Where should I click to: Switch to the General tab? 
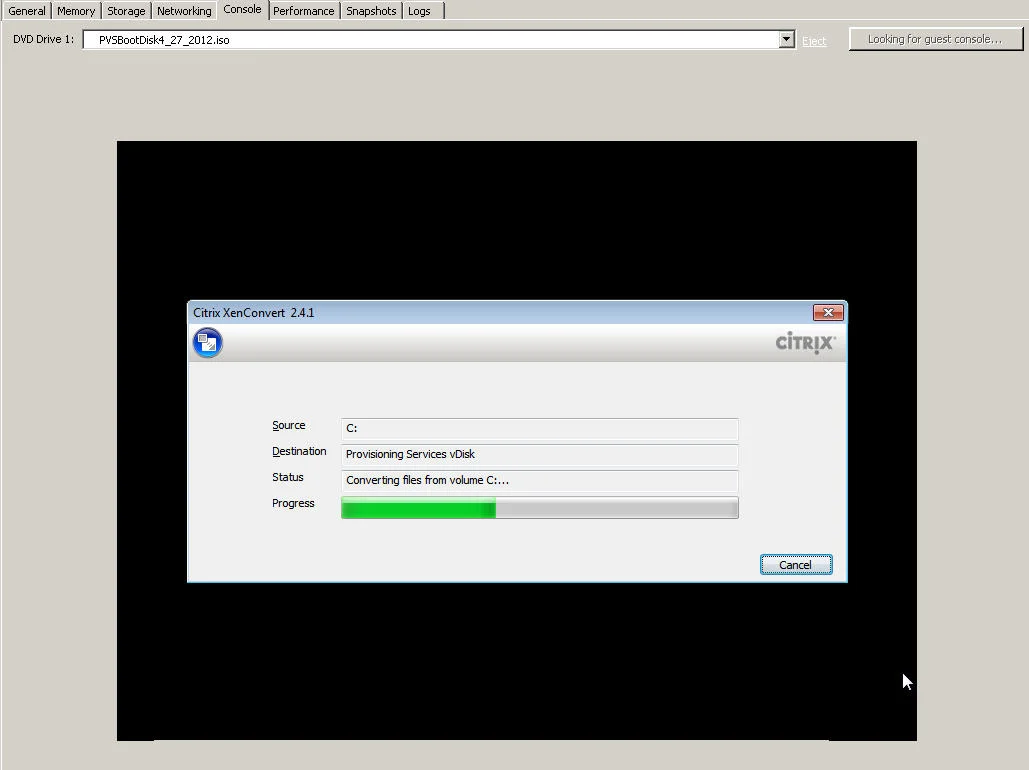pos(27,11)
